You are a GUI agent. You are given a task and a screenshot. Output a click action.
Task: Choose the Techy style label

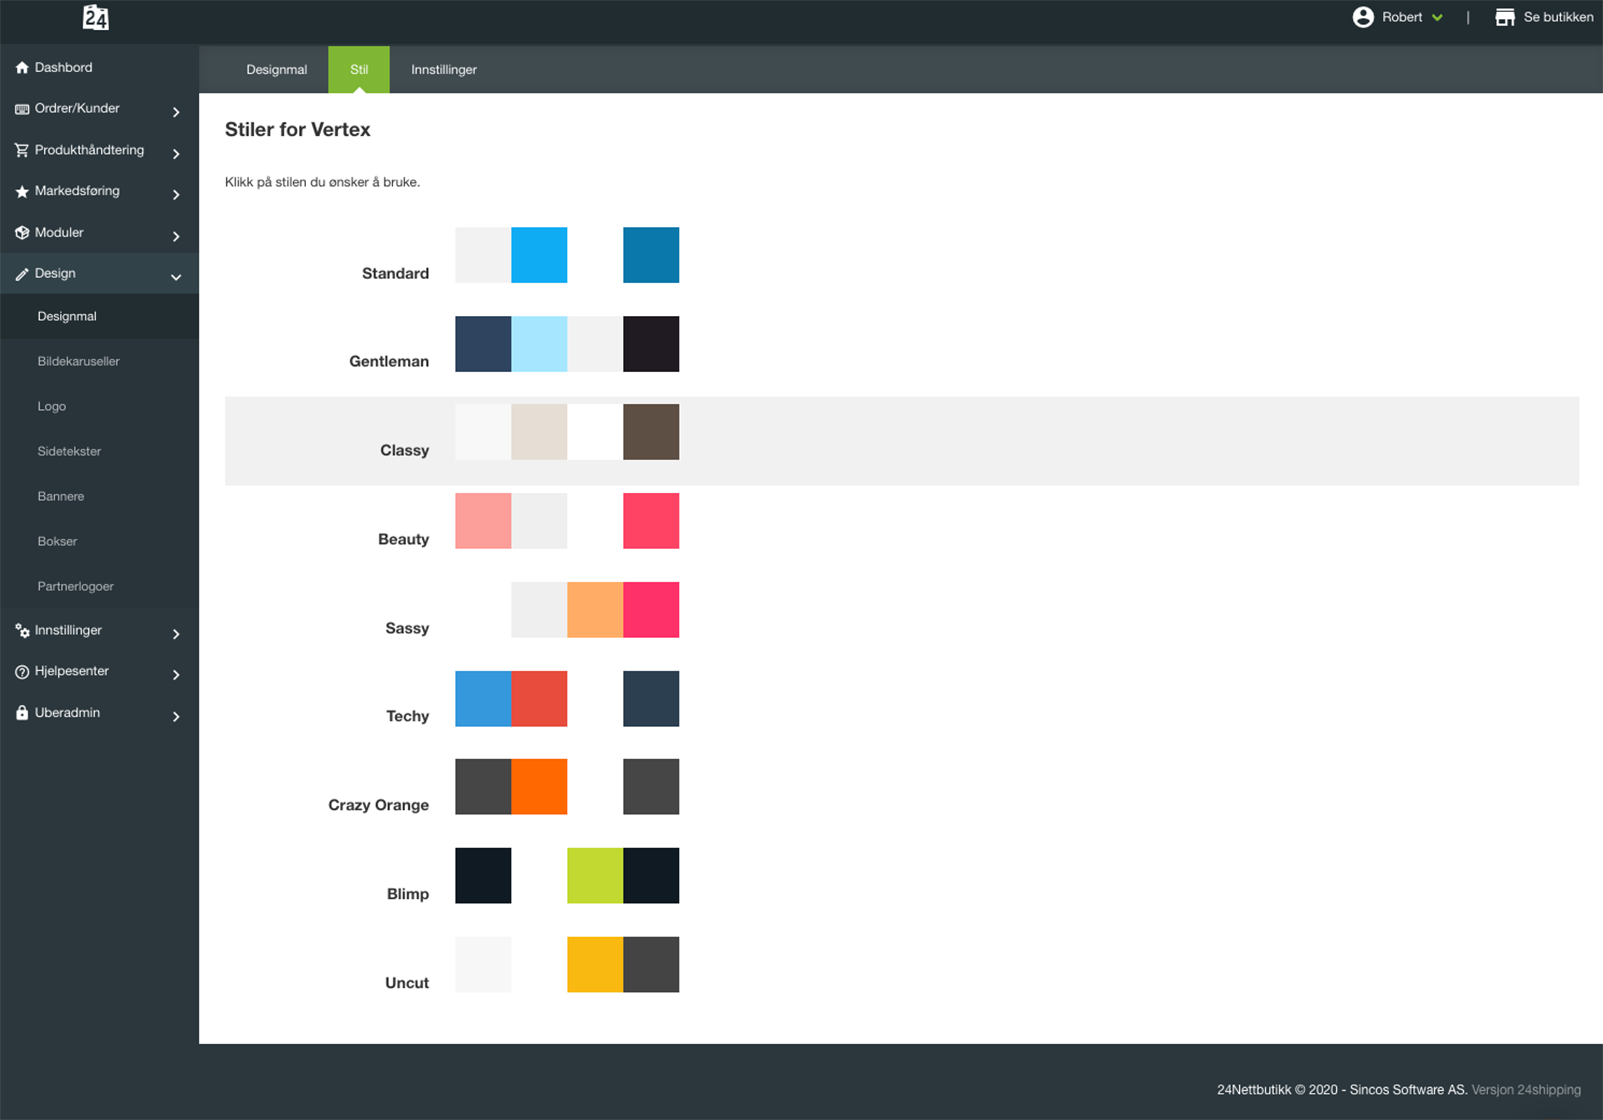point(407,716)
